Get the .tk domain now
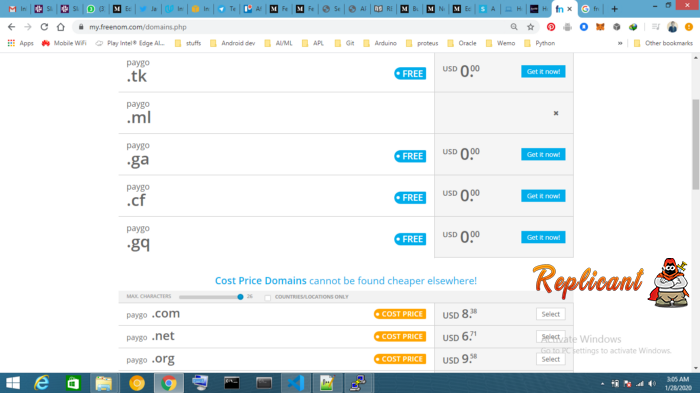 pos(543,72)
